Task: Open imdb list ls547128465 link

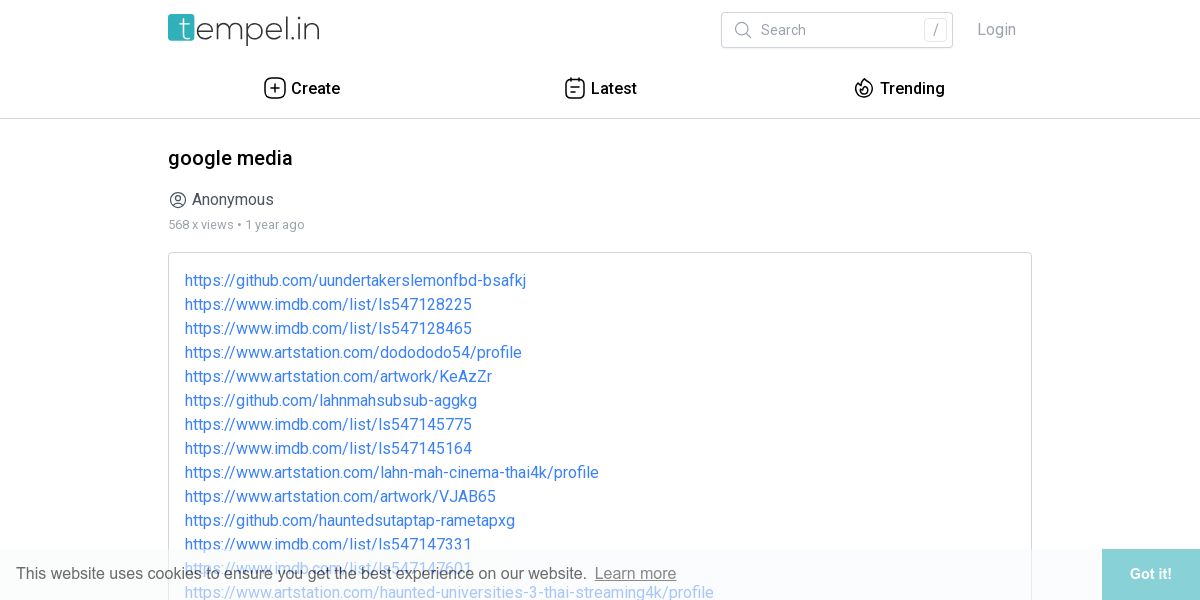Action: pos(328,329)
